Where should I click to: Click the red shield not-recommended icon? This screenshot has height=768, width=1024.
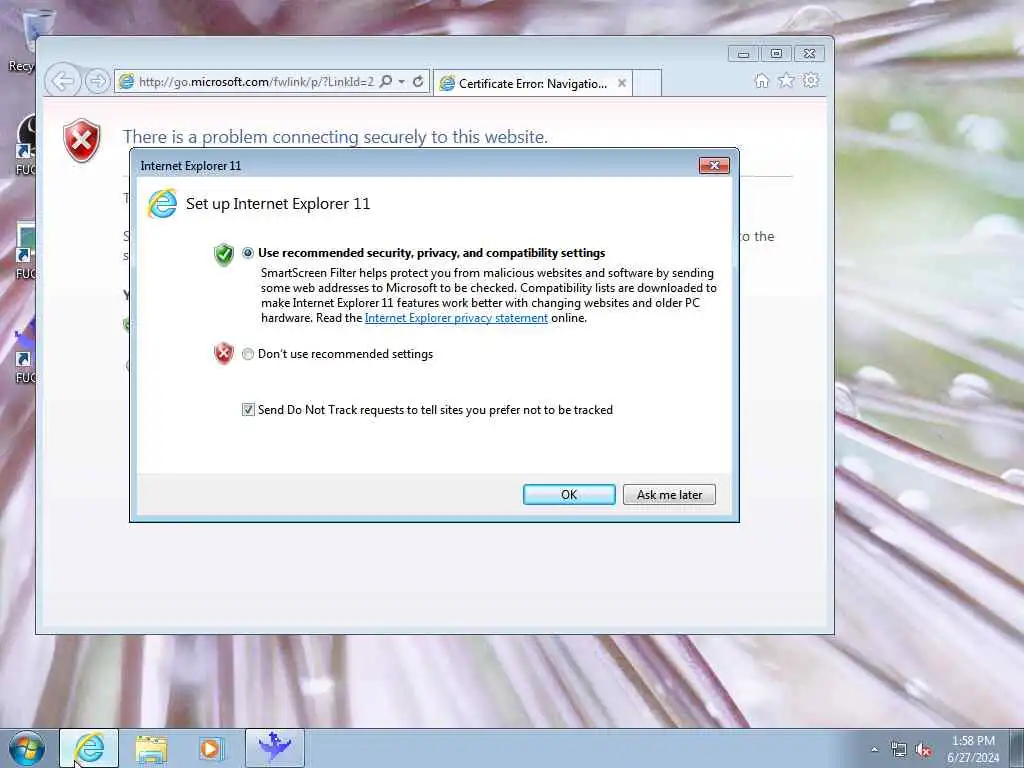point(223,353)
